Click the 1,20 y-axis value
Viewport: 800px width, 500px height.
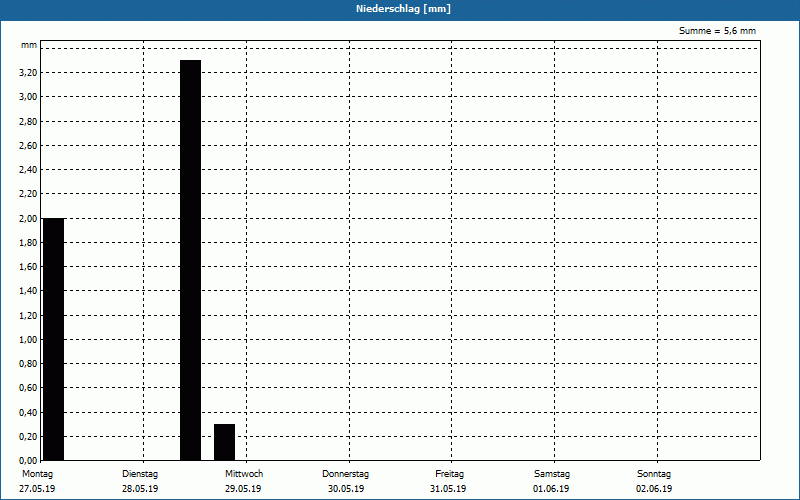tap(28, 316)
